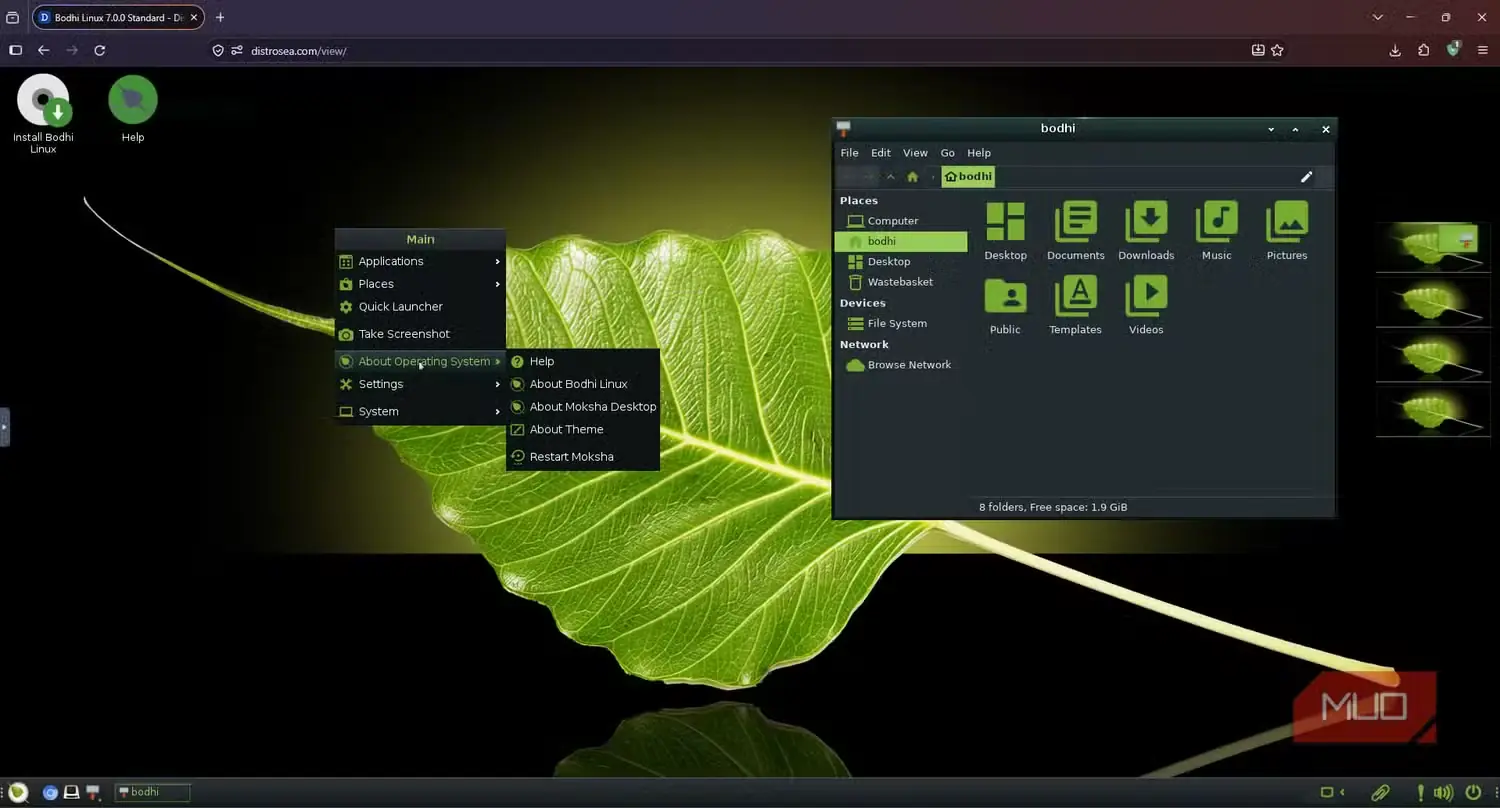Click the power icon in the system tray
Image resolution: width=1500 pixels, height=808 pixels.
1472,792
